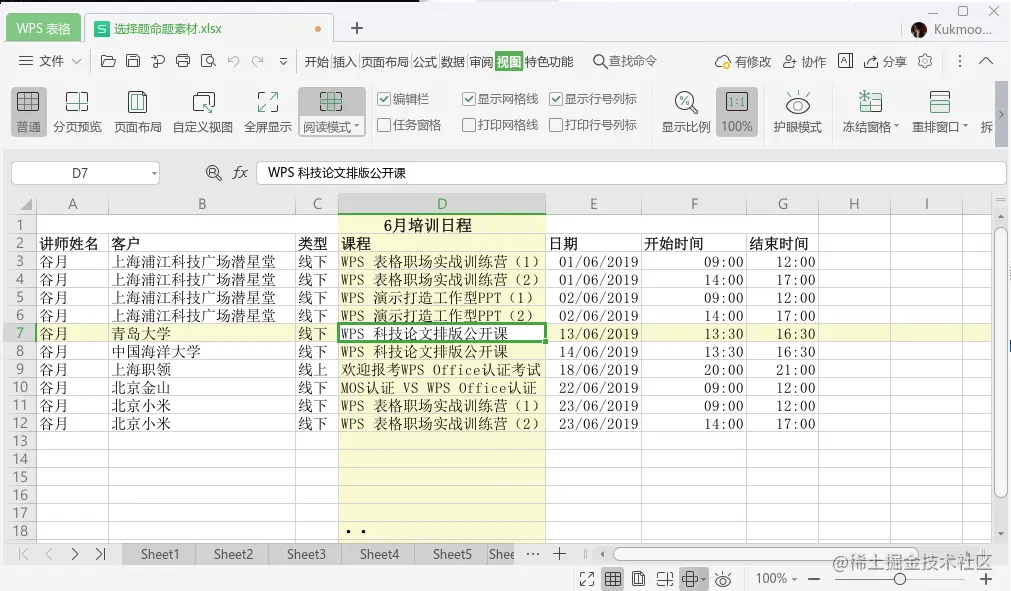Open status bar reading mode dropdown

click(703, 579)
